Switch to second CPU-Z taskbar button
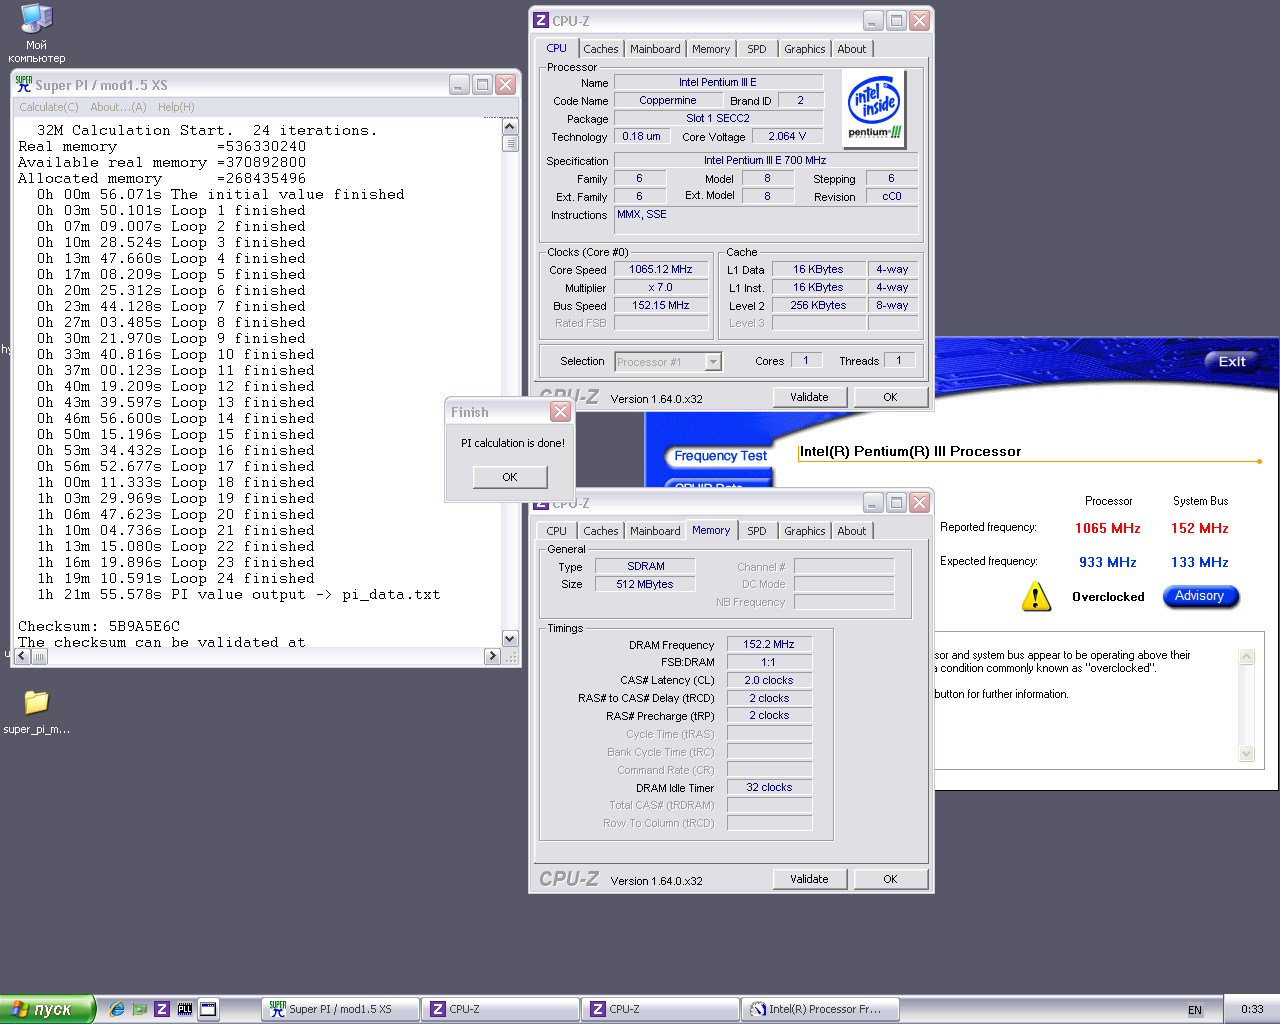Screen dimensions: 1280x1024 click(x=661, y=1009)
